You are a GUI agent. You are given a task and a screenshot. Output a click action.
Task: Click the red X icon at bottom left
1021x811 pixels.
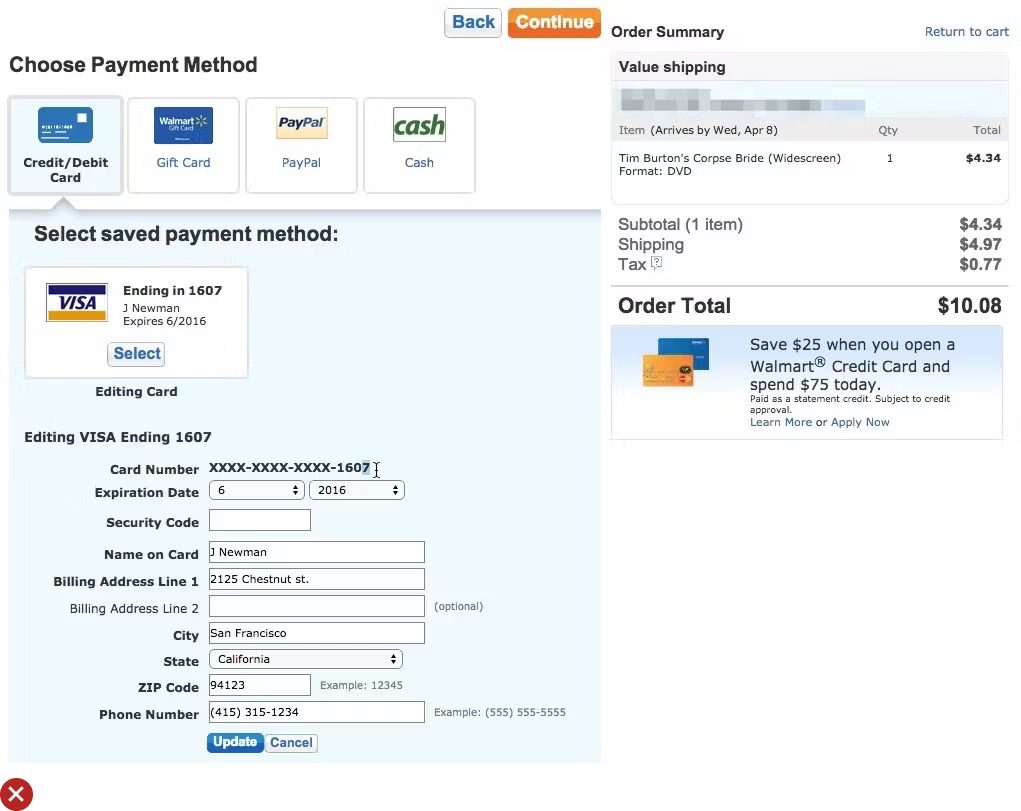(16, 794)
